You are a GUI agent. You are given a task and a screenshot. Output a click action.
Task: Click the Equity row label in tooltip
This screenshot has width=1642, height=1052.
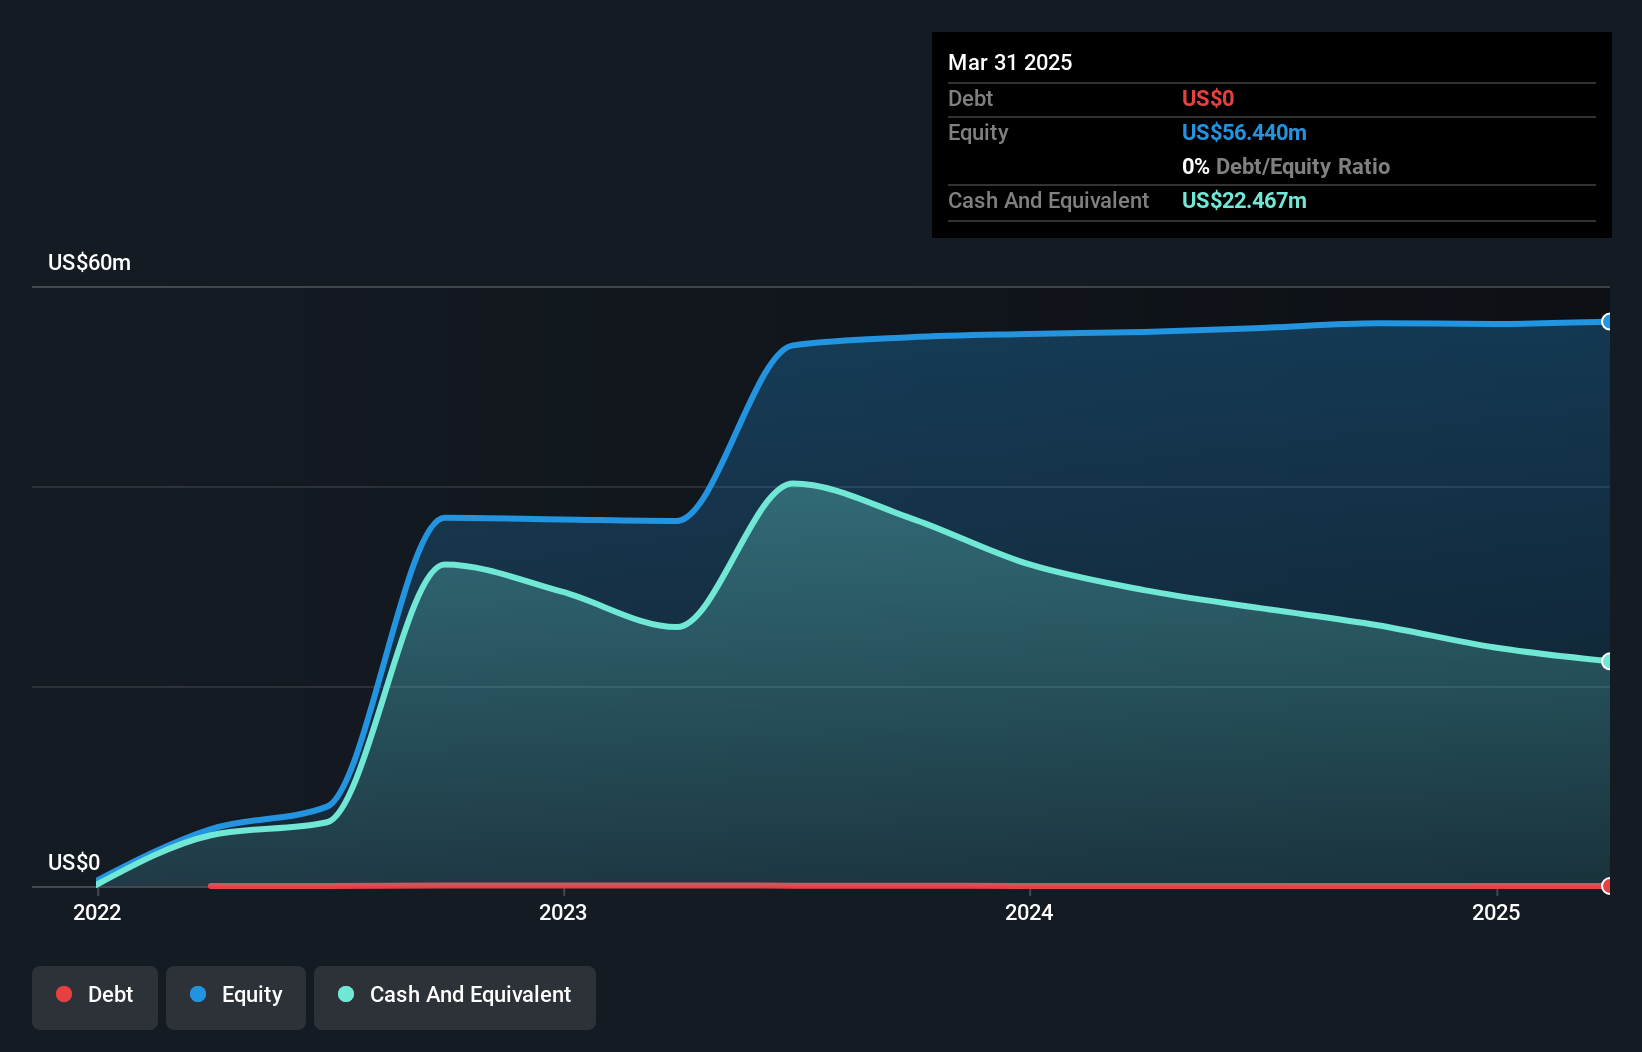pyautogui.click(x=978, y=133)
